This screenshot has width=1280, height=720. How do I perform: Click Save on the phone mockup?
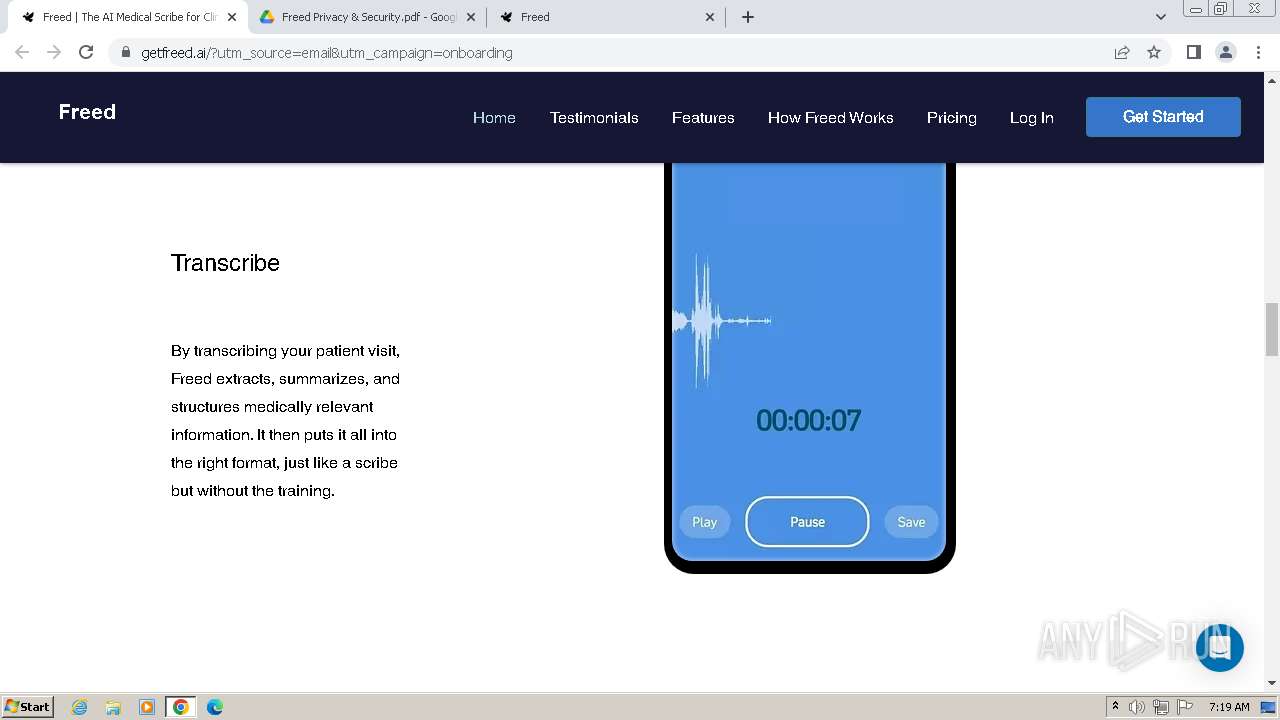pyautogui.click(x=911, y=522)
